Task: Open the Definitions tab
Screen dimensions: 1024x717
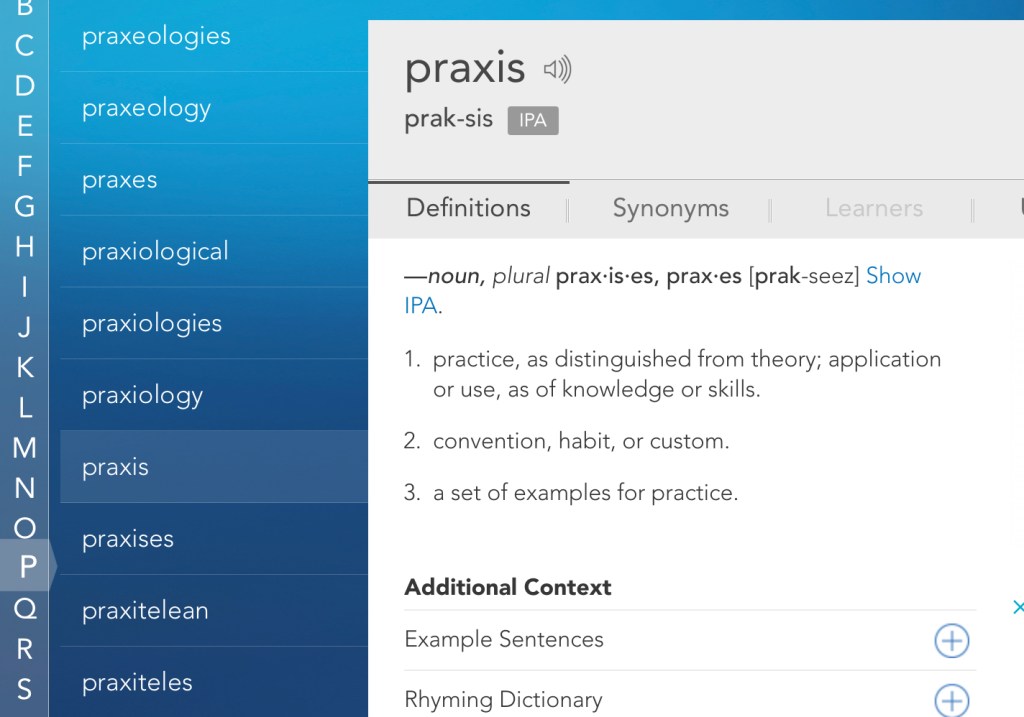Action: pos(468,208)
